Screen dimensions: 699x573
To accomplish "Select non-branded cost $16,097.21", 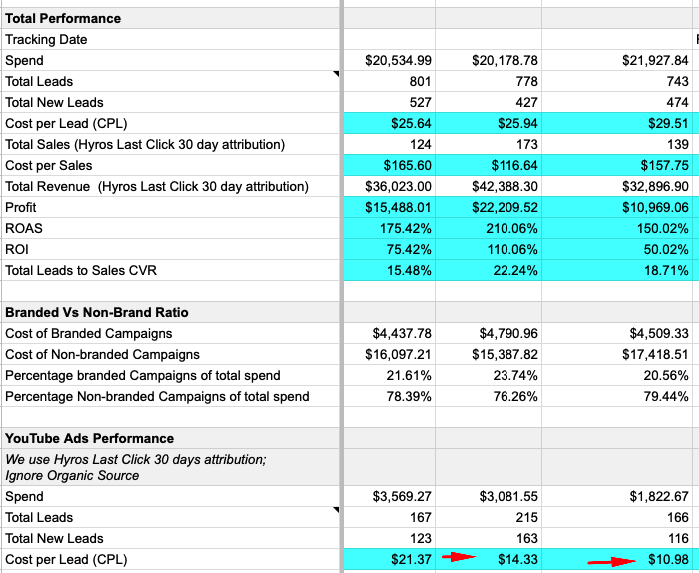I will coord(390,354).
